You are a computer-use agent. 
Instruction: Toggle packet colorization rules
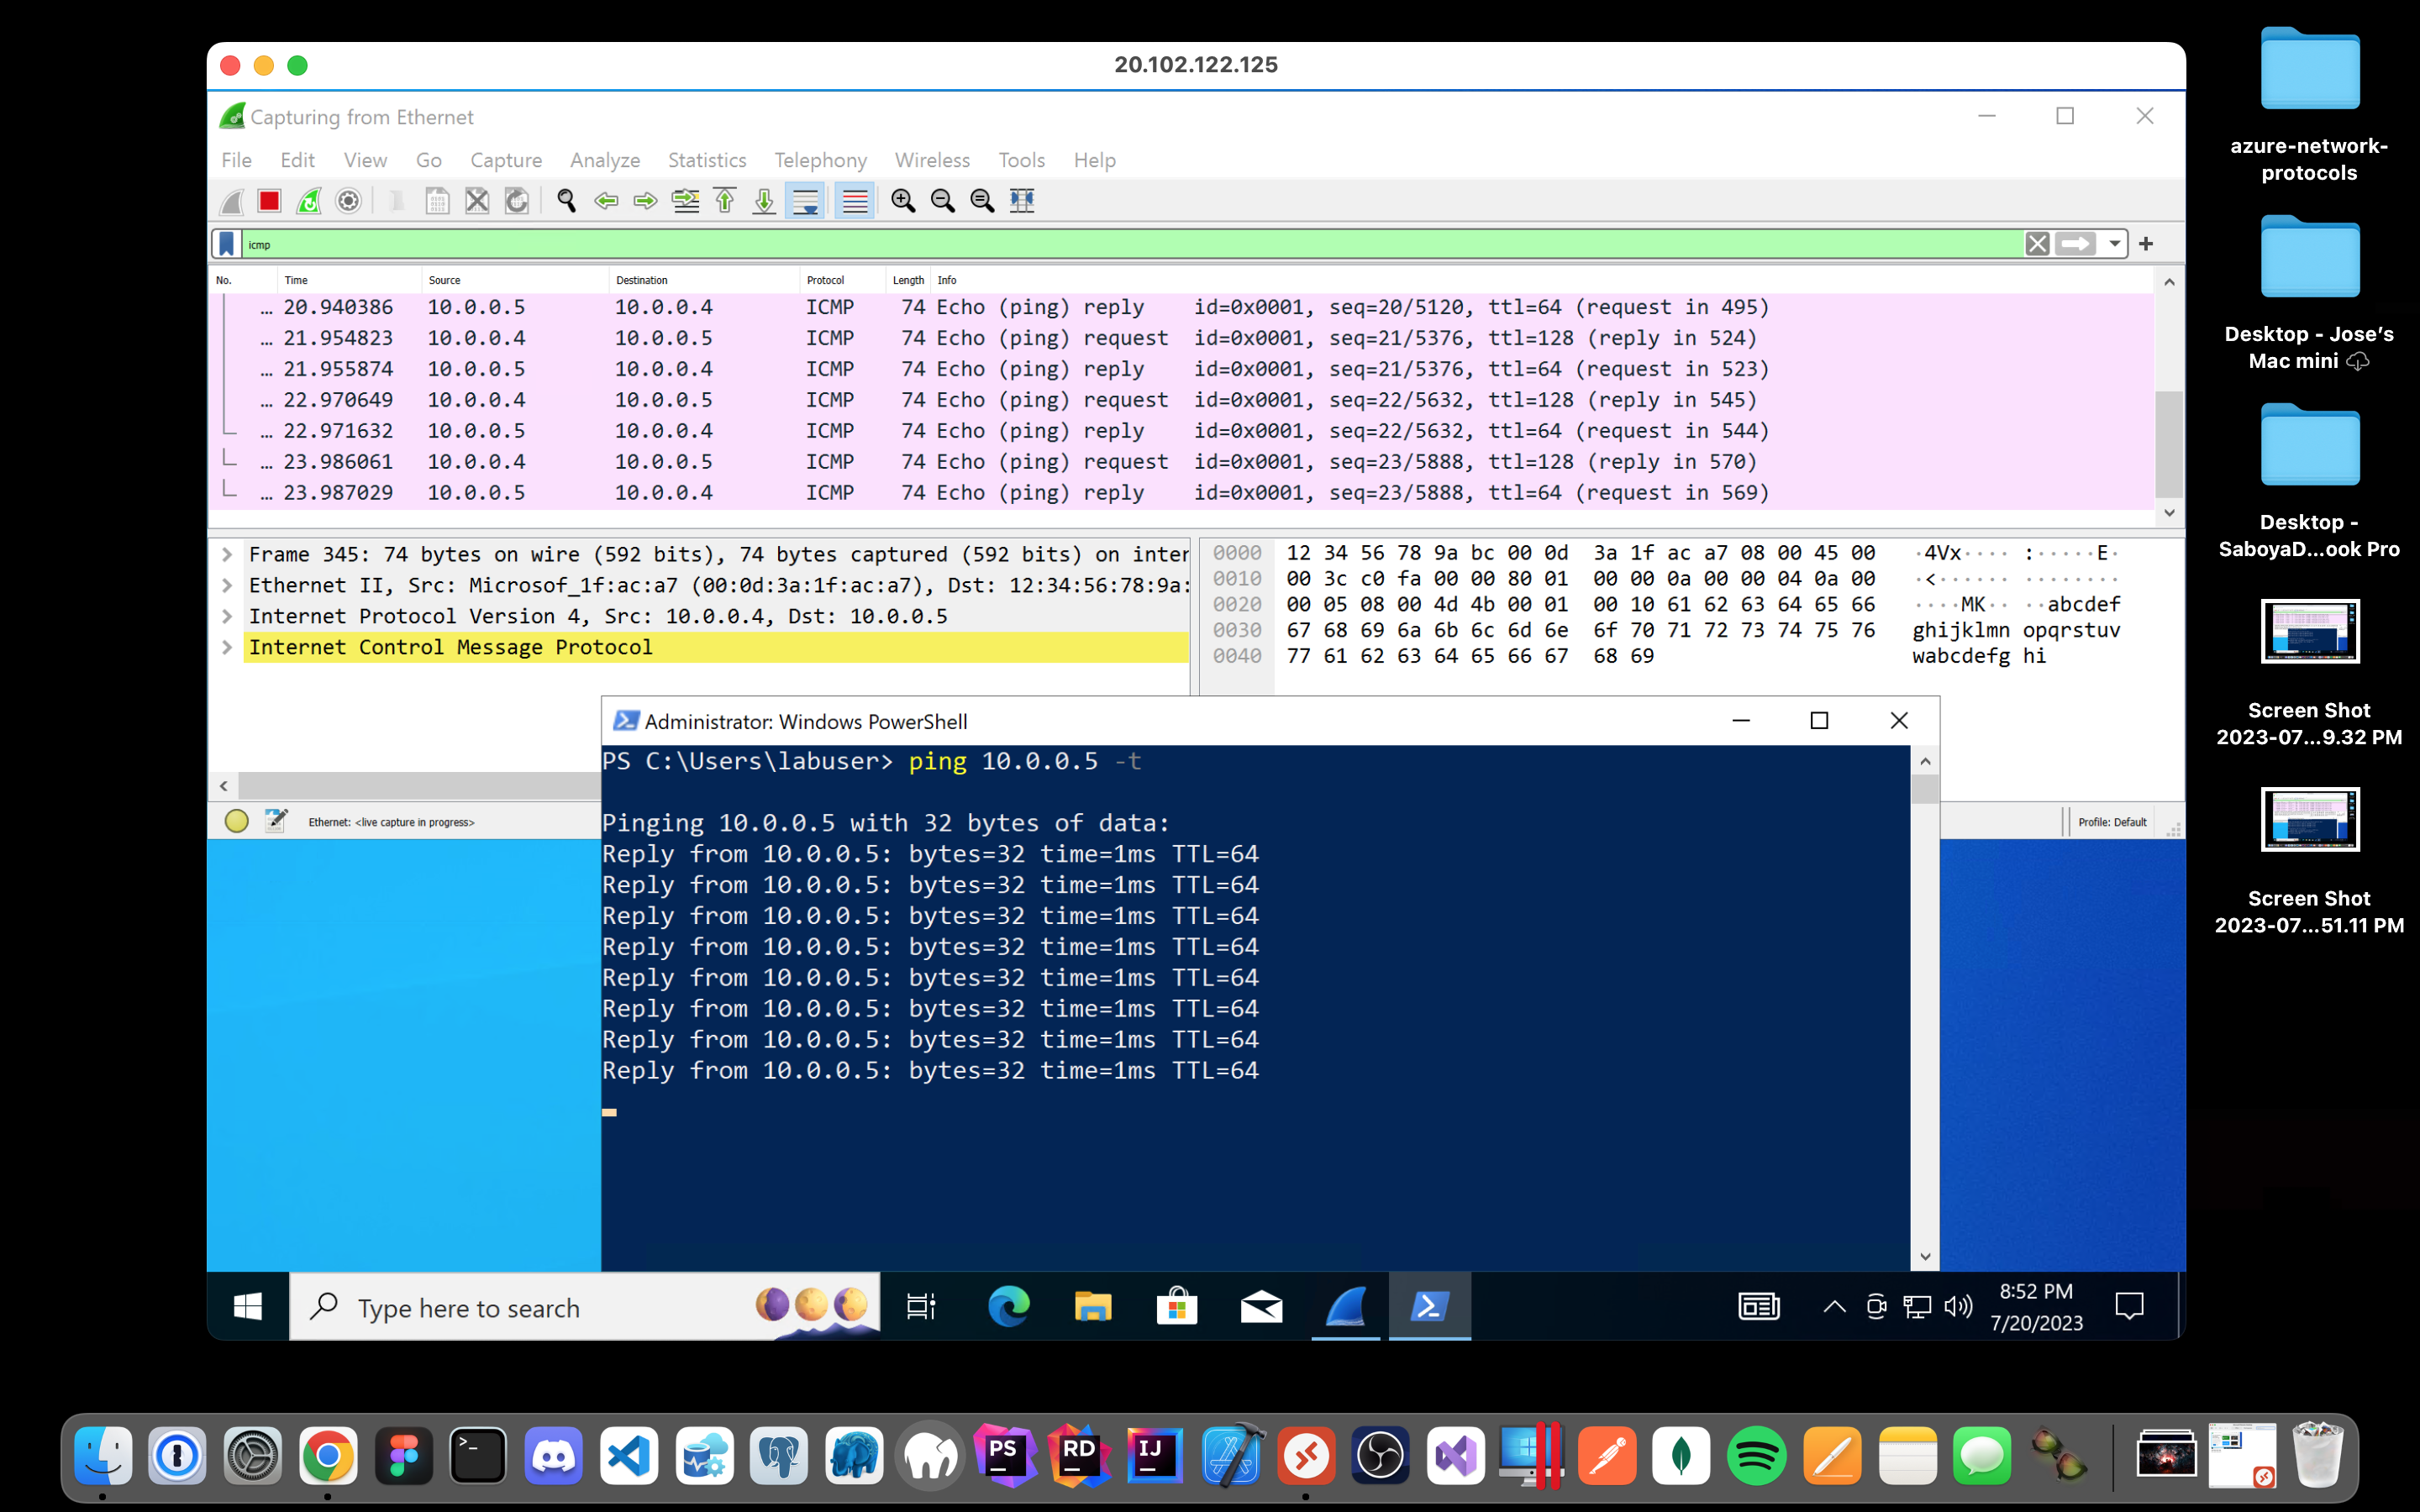[854, 201]
